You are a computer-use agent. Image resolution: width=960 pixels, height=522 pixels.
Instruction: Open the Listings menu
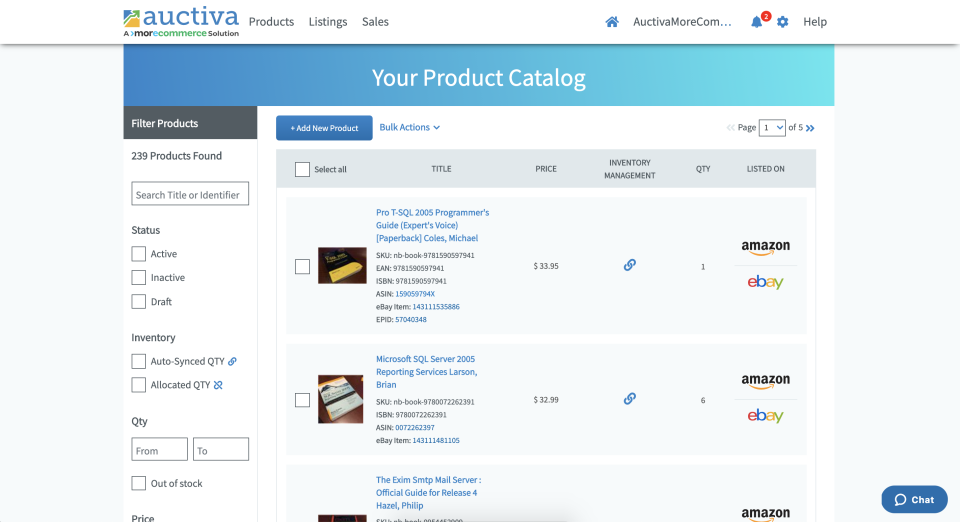click(328, 22)
